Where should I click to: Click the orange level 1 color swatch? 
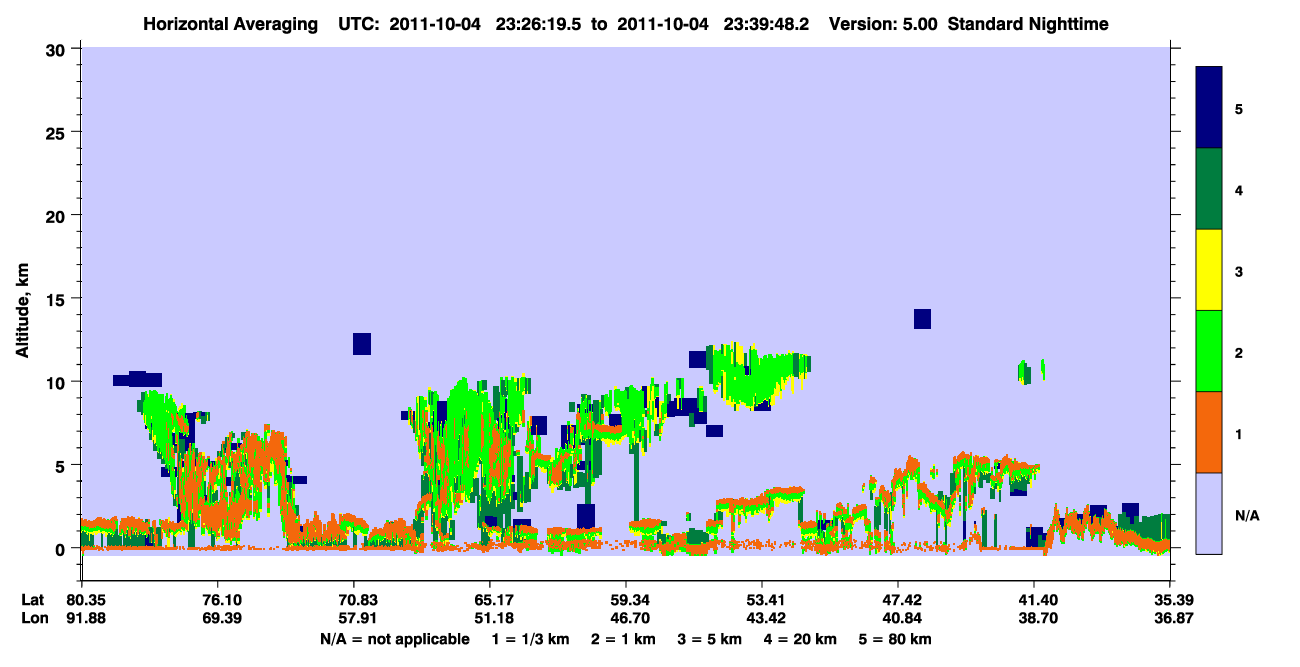[1209, 432]
